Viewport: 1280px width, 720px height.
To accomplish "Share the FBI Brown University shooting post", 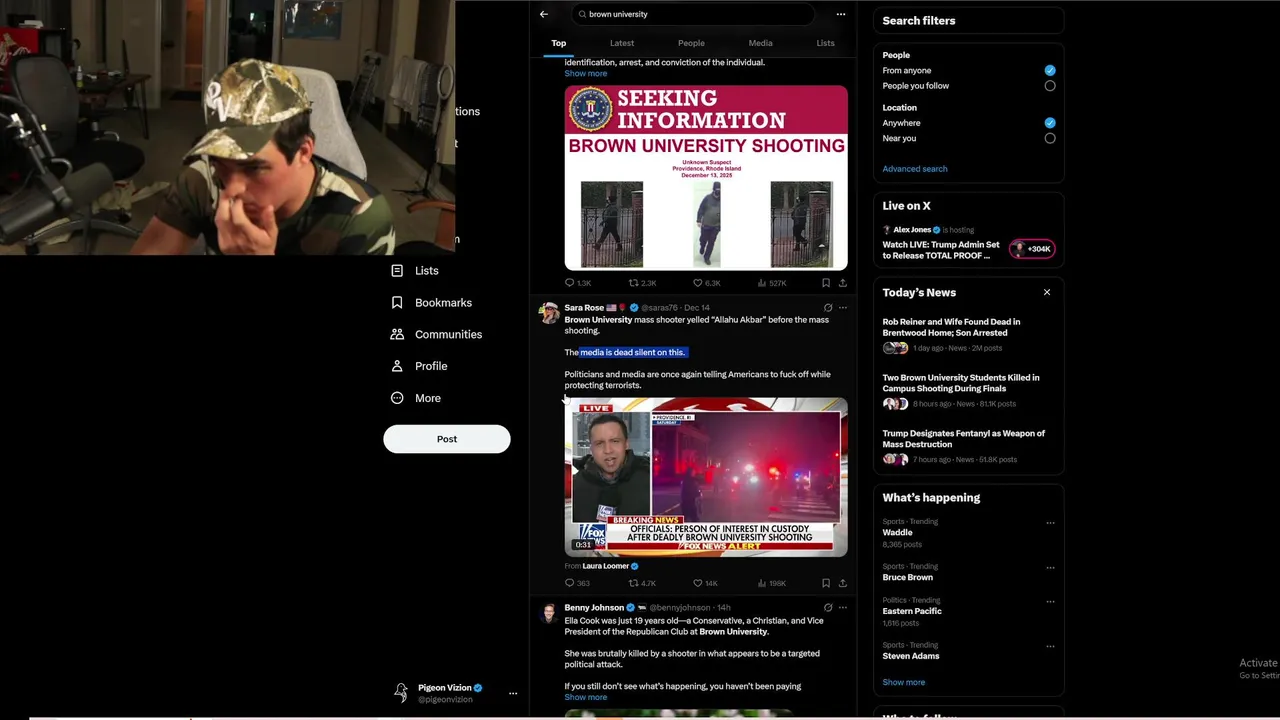I will tap(842, 283).
